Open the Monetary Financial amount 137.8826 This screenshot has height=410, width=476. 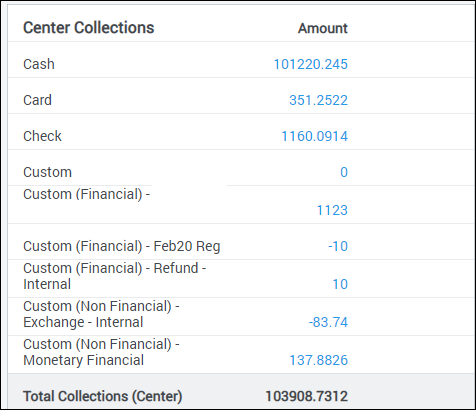[x=318, y=360]
